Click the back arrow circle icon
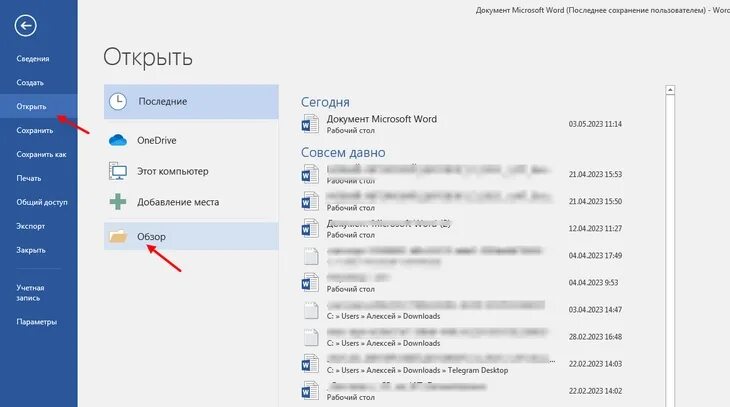Viewport: 730px width, 407px height. (x=25, y=25)
